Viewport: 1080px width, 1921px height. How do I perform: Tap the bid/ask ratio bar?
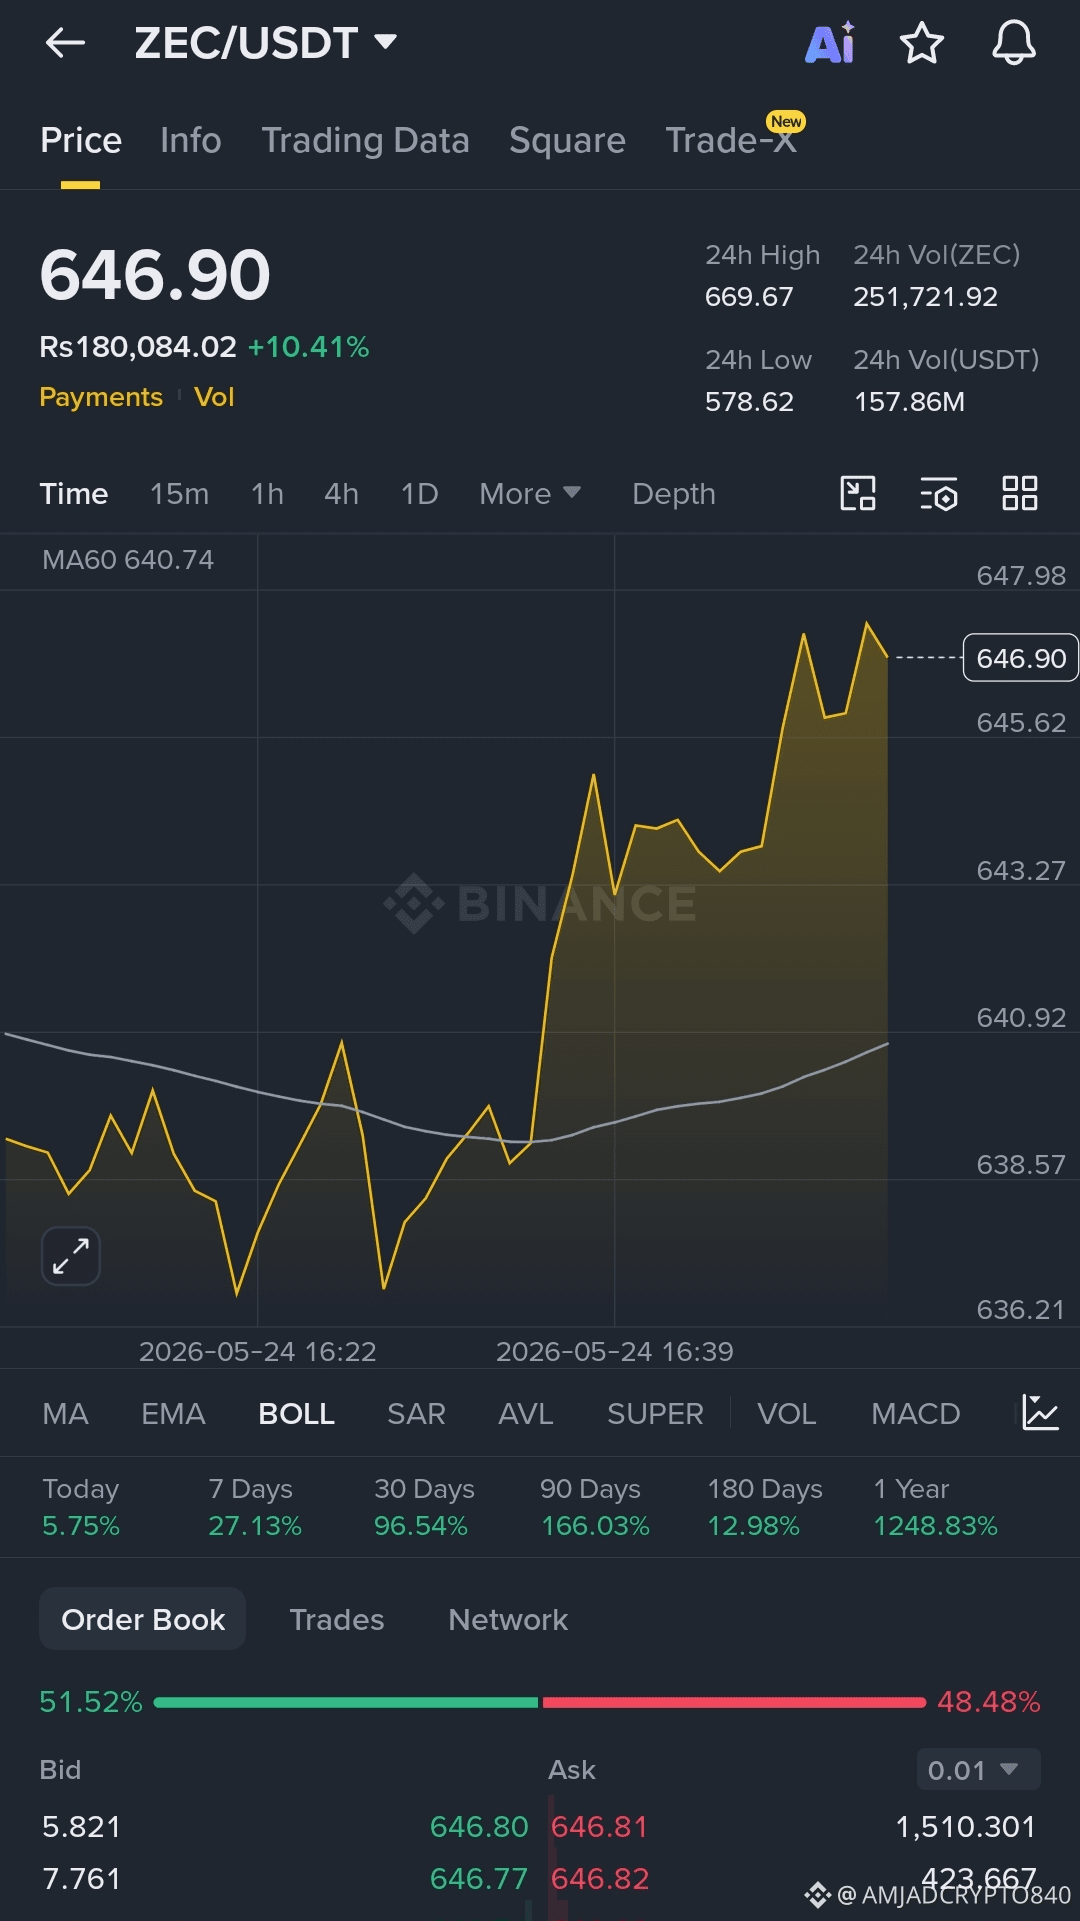(x=540, y=1702)
